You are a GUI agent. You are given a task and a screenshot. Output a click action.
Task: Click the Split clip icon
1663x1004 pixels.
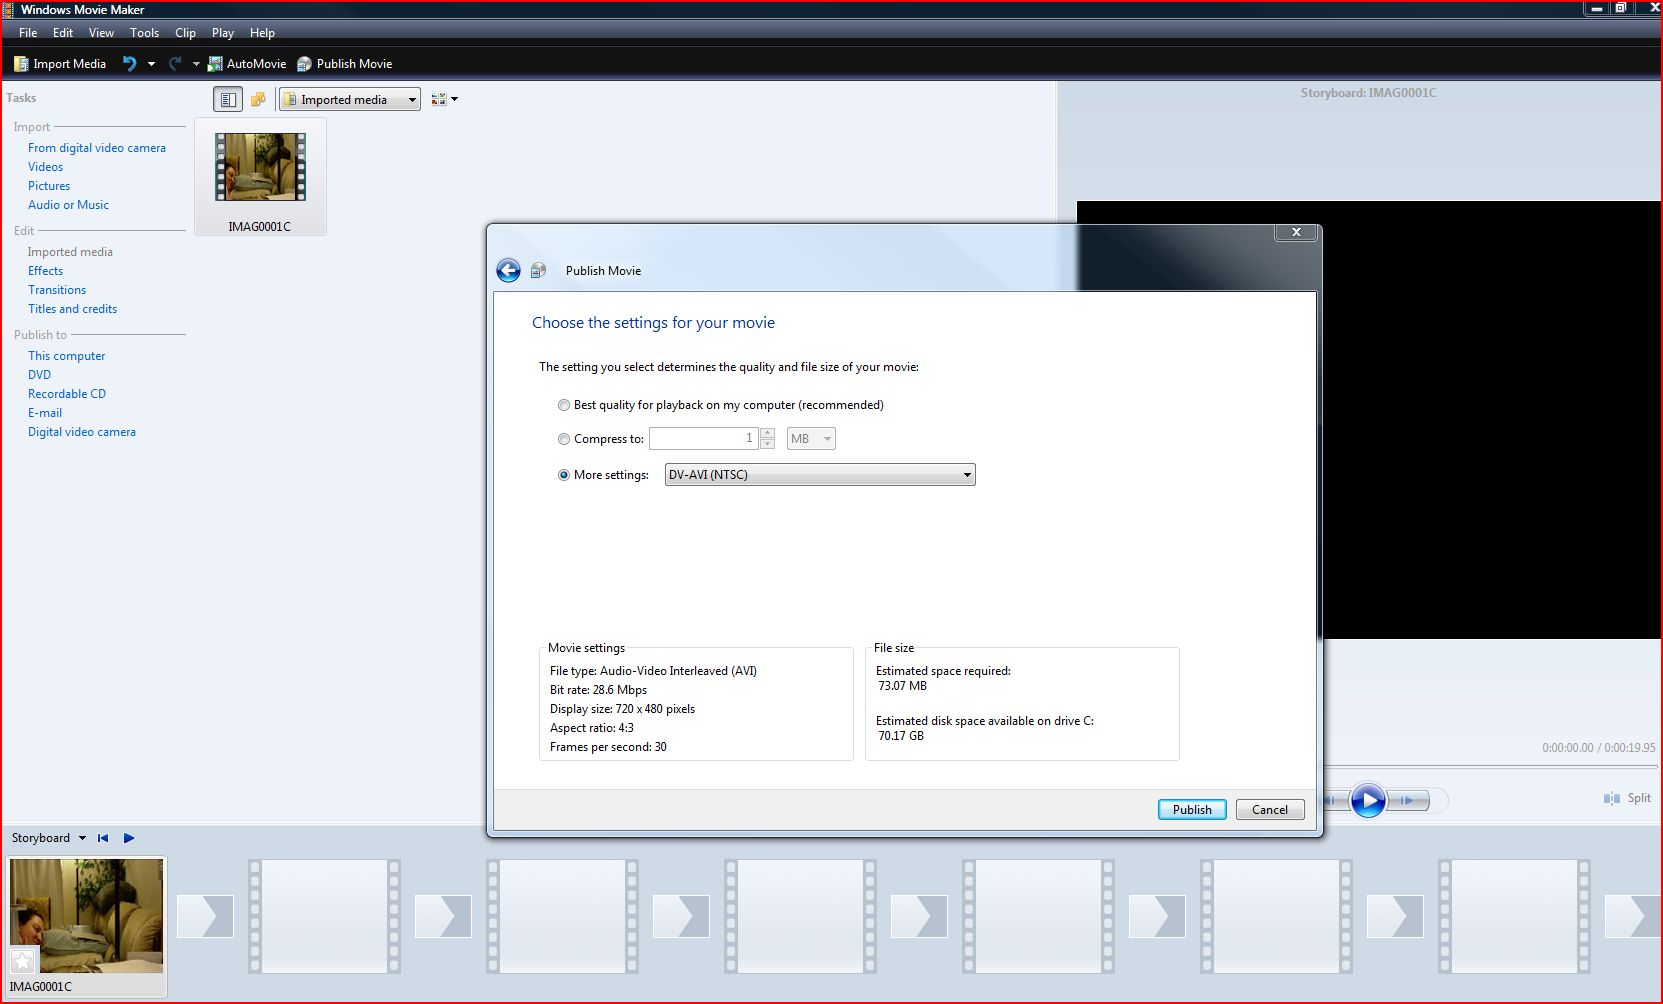(1612, 798)
